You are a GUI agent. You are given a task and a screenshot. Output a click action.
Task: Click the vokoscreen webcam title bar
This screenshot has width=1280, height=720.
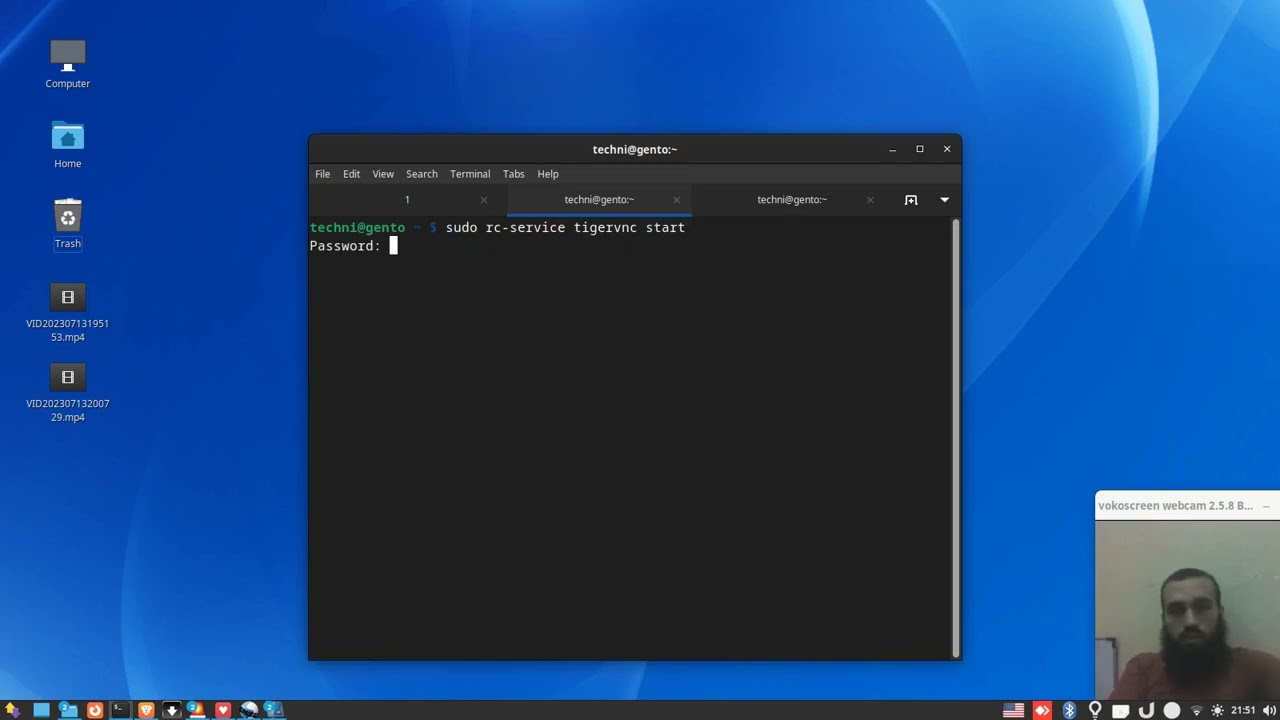click(x=1187, y=506)
